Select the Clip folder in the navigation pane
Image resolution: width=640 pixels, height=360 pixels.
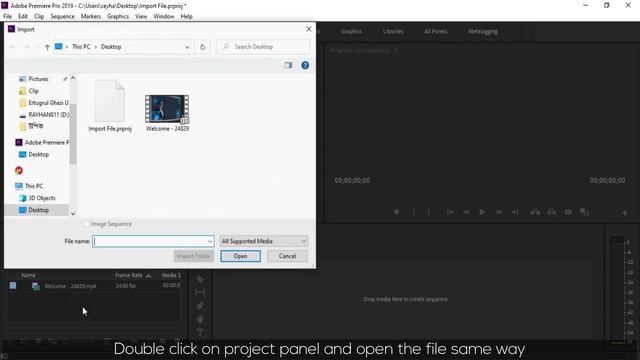coord(33,91)
